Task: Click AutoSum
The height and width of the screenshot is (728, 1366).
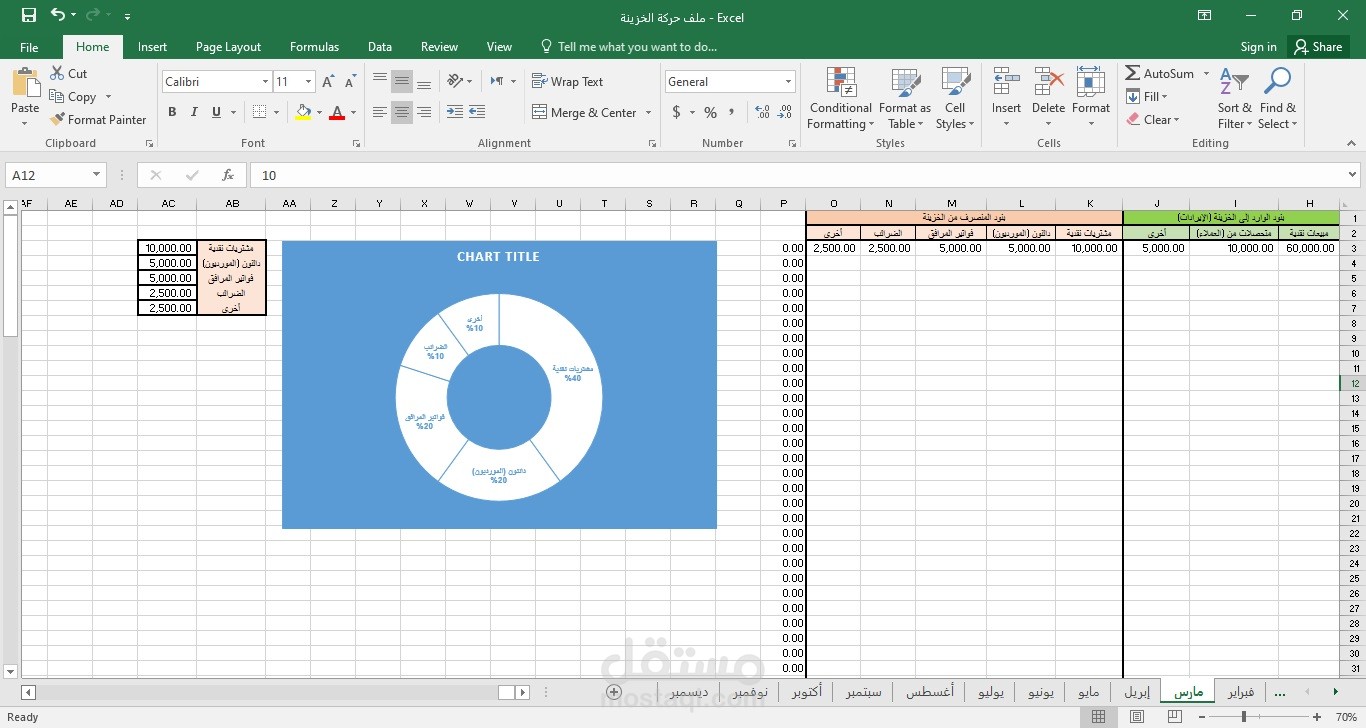Action: click(x=1160, y=73)
